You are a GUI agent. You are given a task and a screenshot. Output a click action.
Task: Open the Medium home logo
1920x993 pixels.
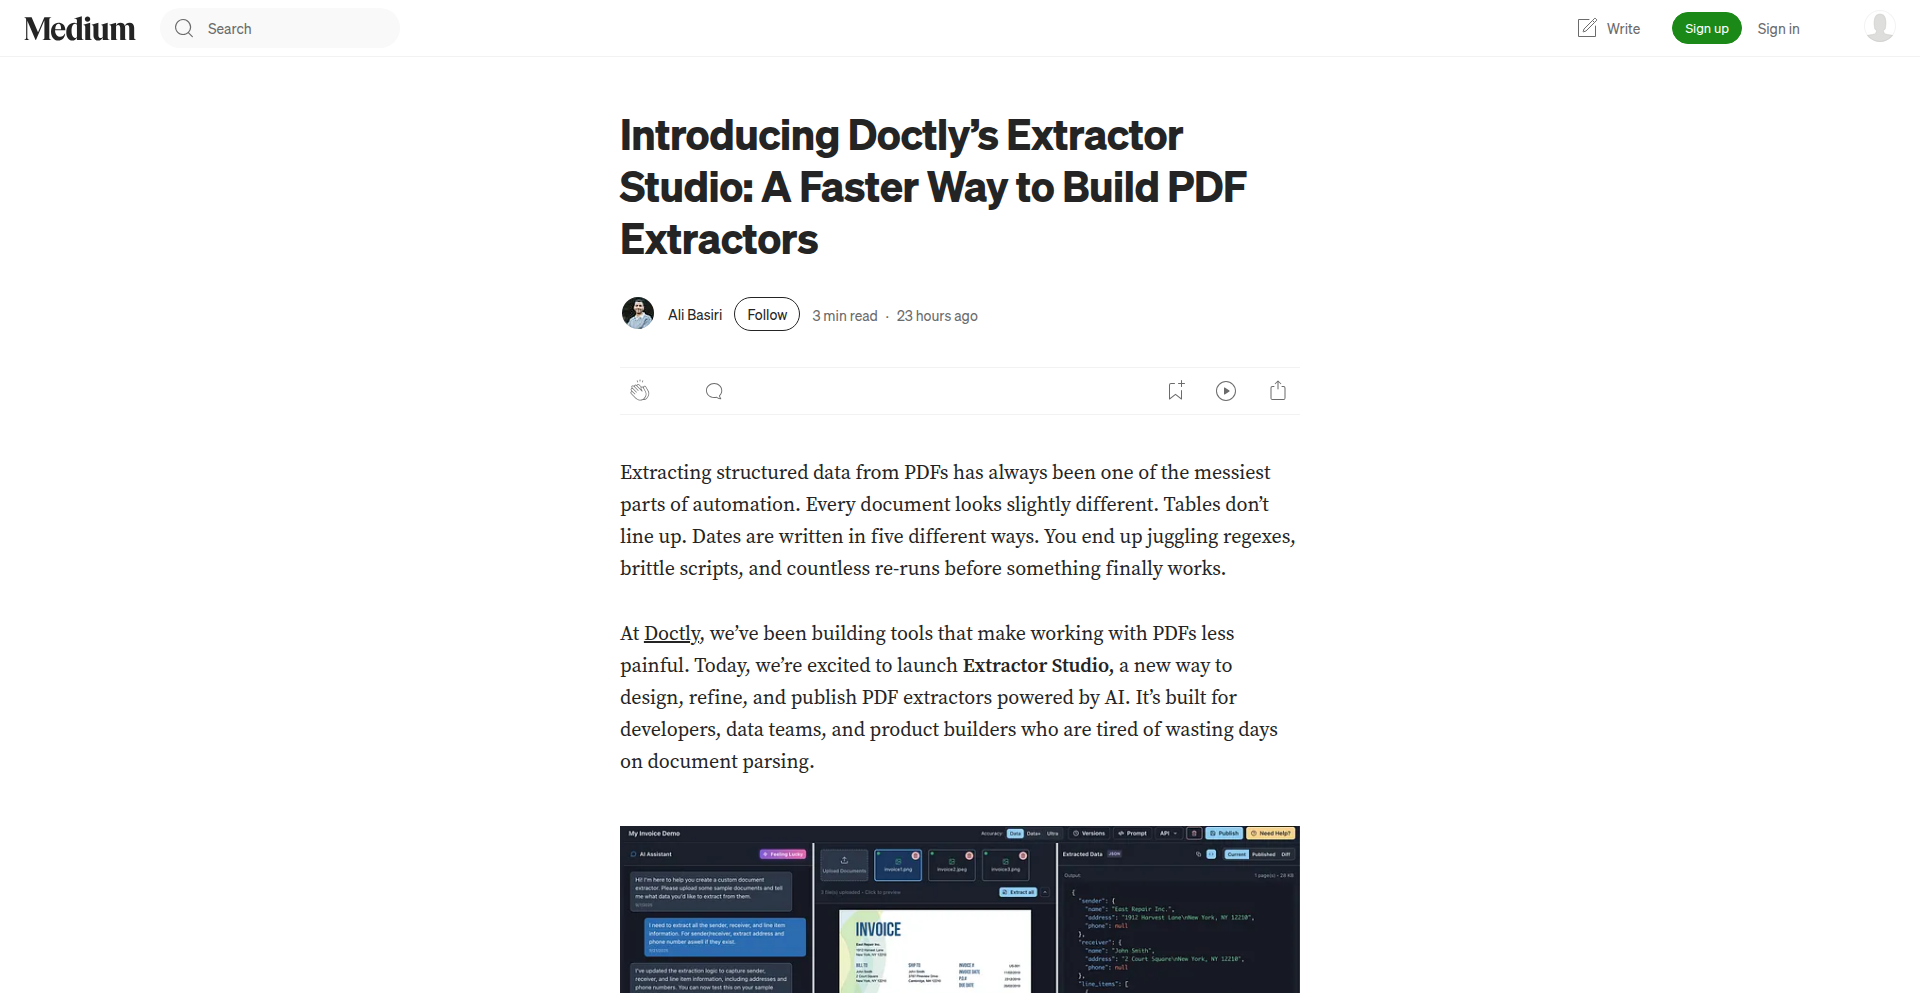[x=80, y=29]
